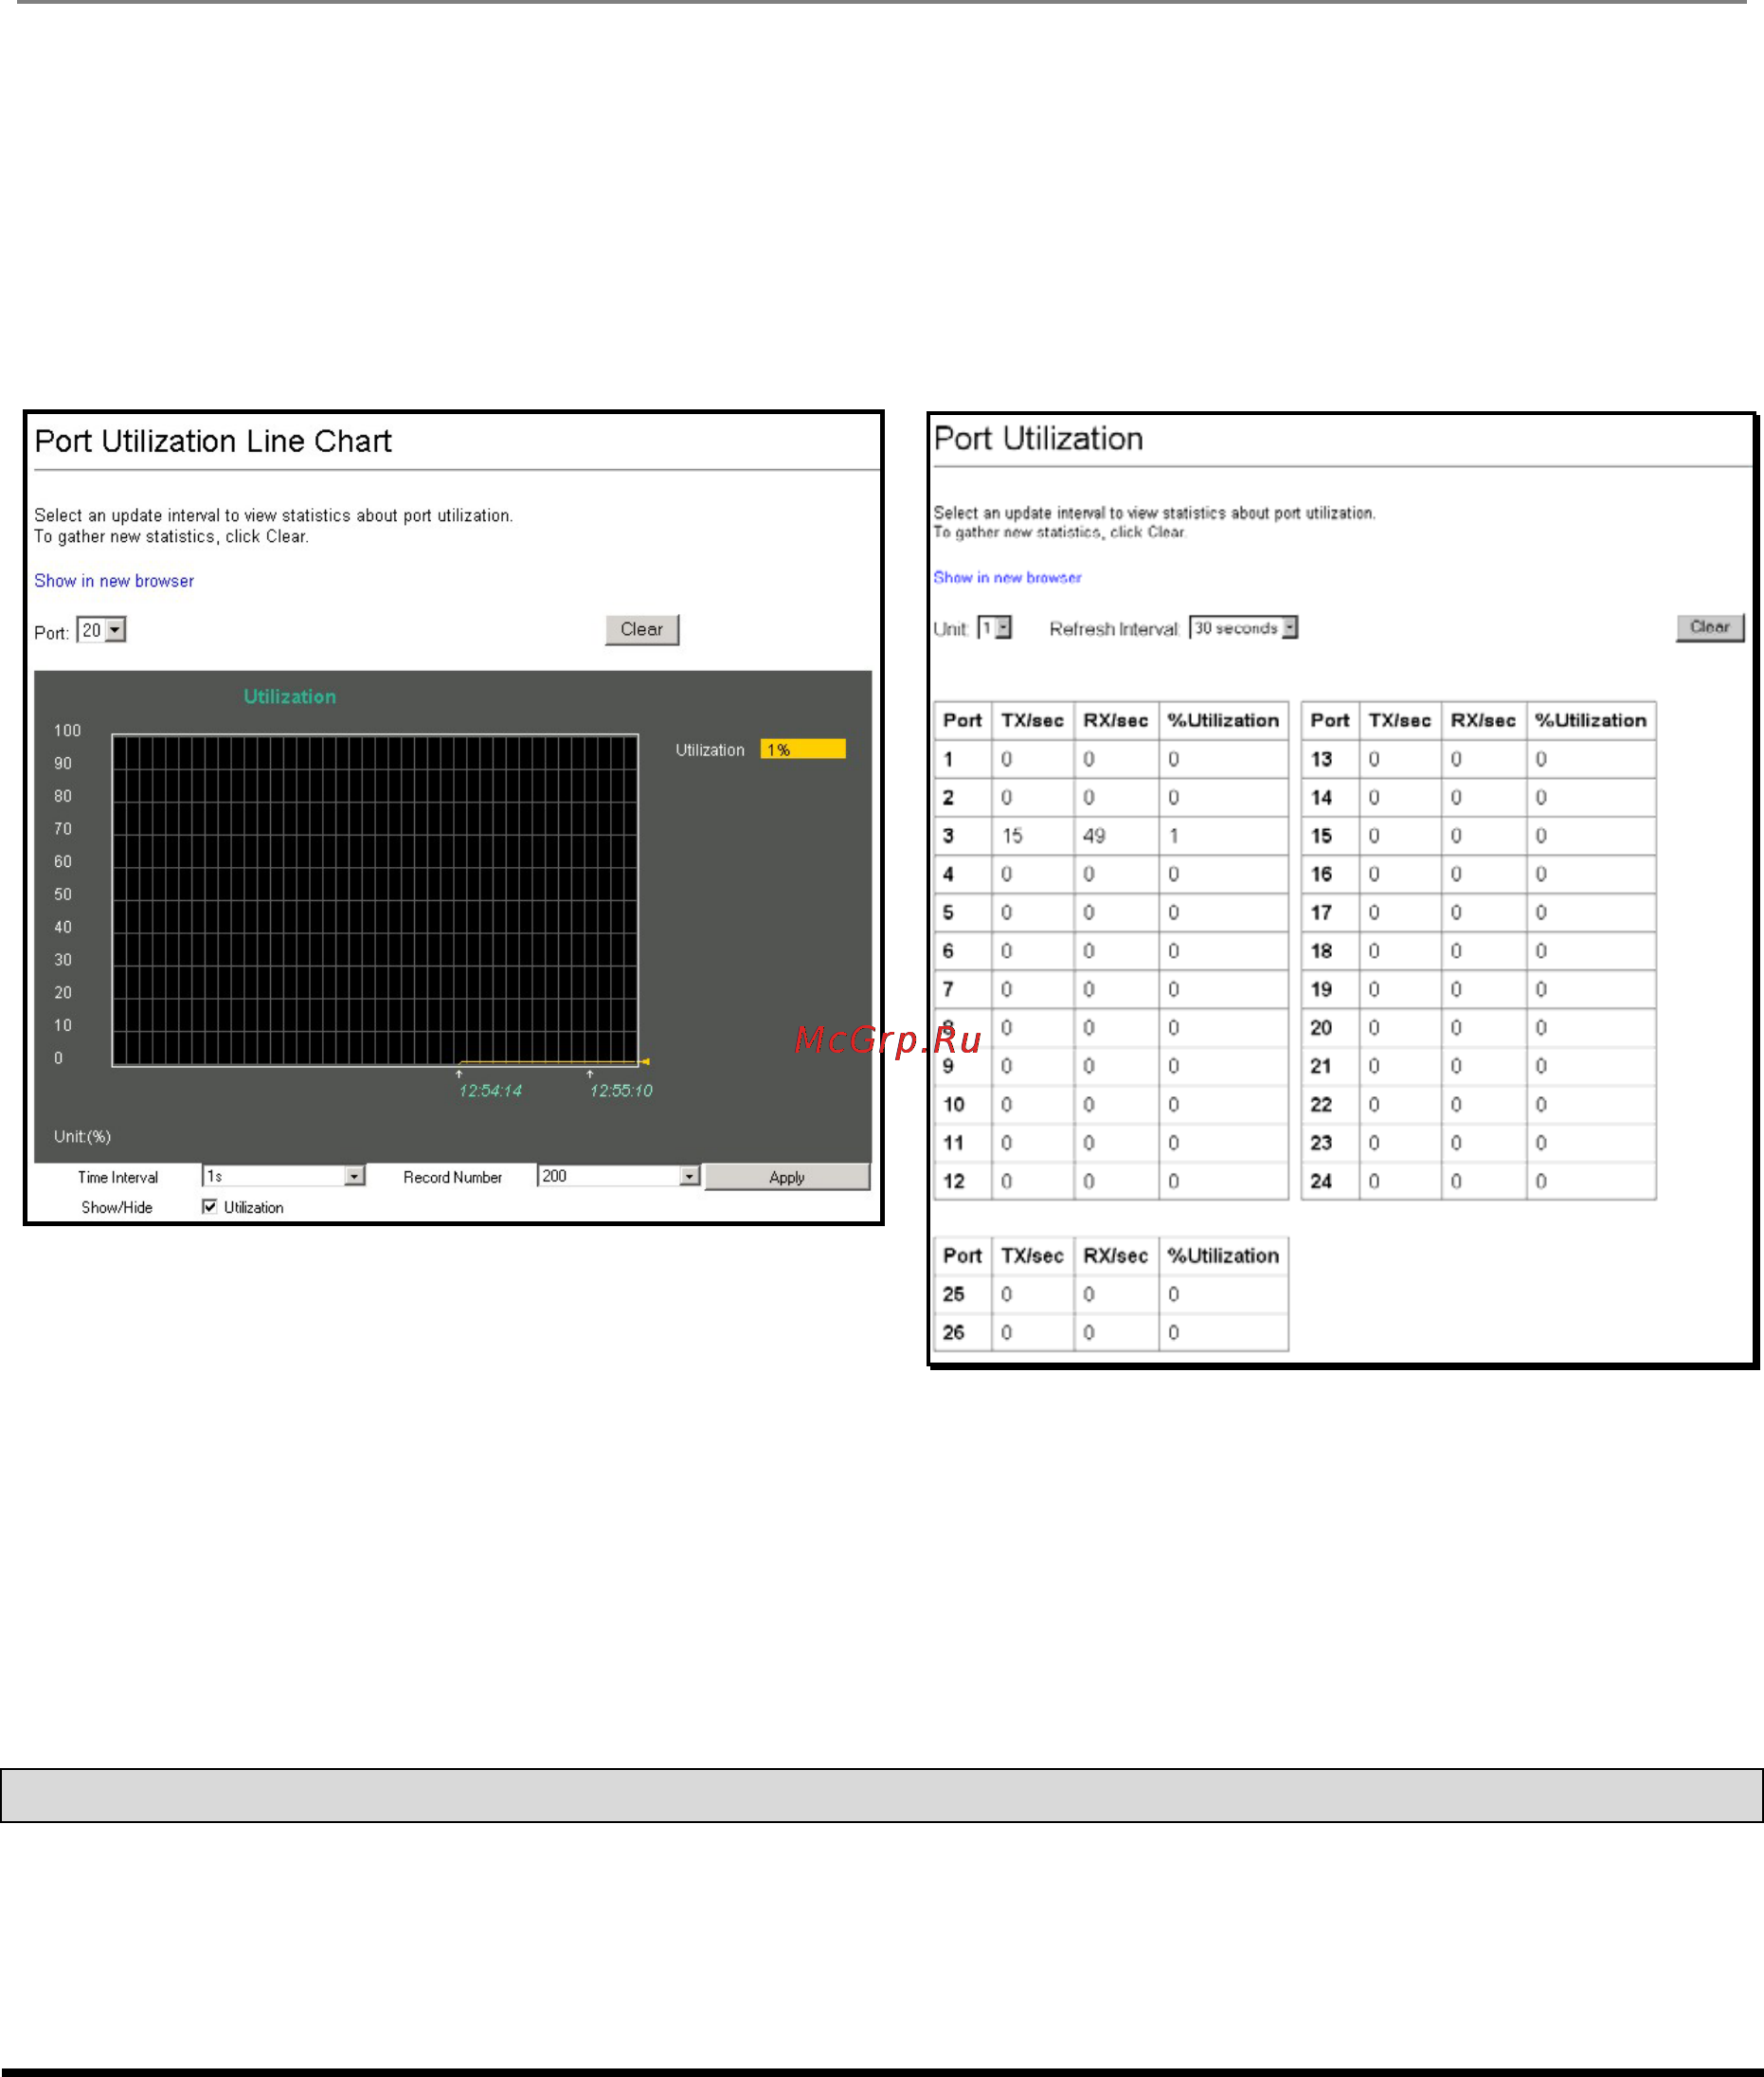The height and width of the screenshot is (2077, 1764).
Task: Click port number 25 in bottom table
Action: [953, 1294]
